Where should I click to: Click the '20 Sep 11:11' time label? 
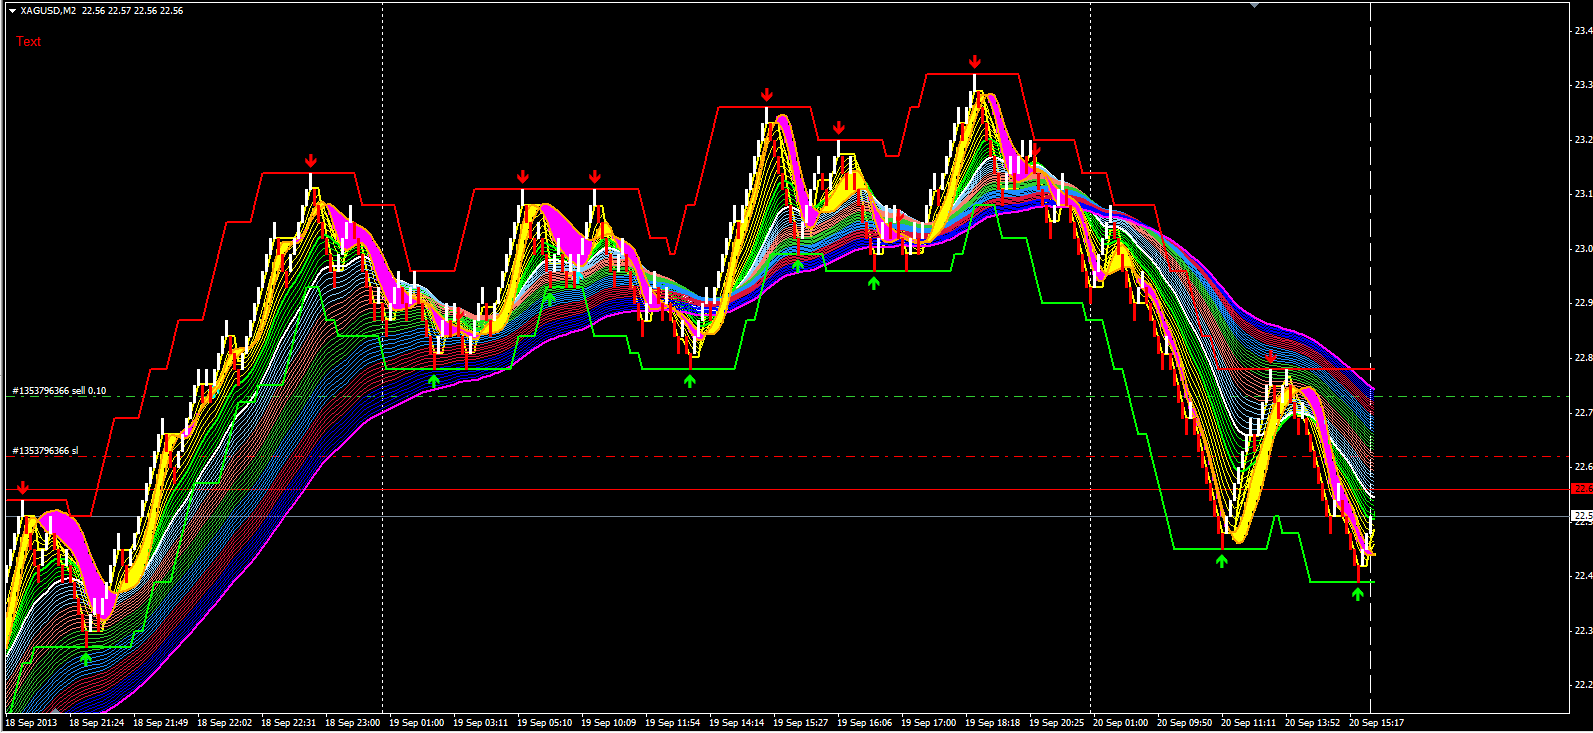[1249, 722]
